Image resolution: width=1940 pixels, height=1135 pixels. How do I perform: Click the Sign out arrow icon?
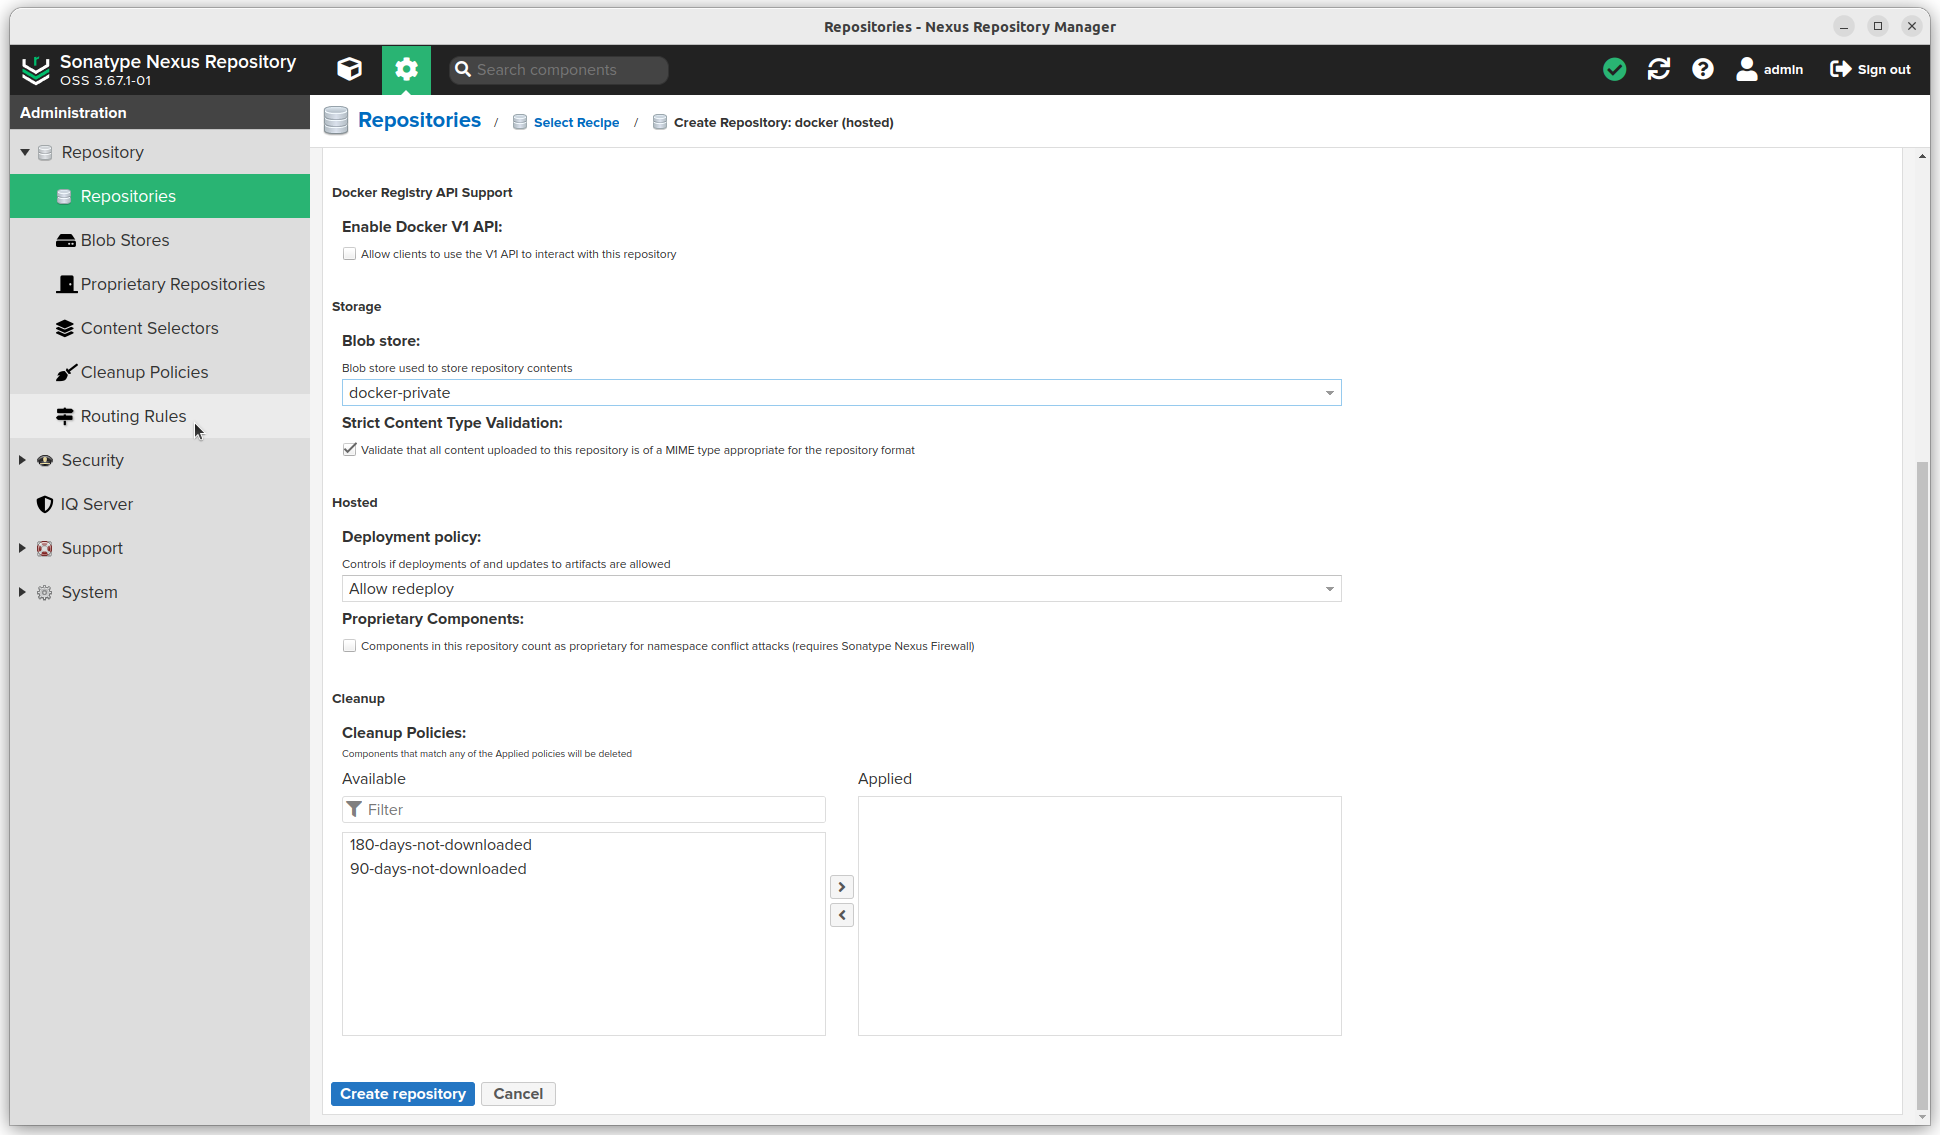click(x=1840, y=69)
